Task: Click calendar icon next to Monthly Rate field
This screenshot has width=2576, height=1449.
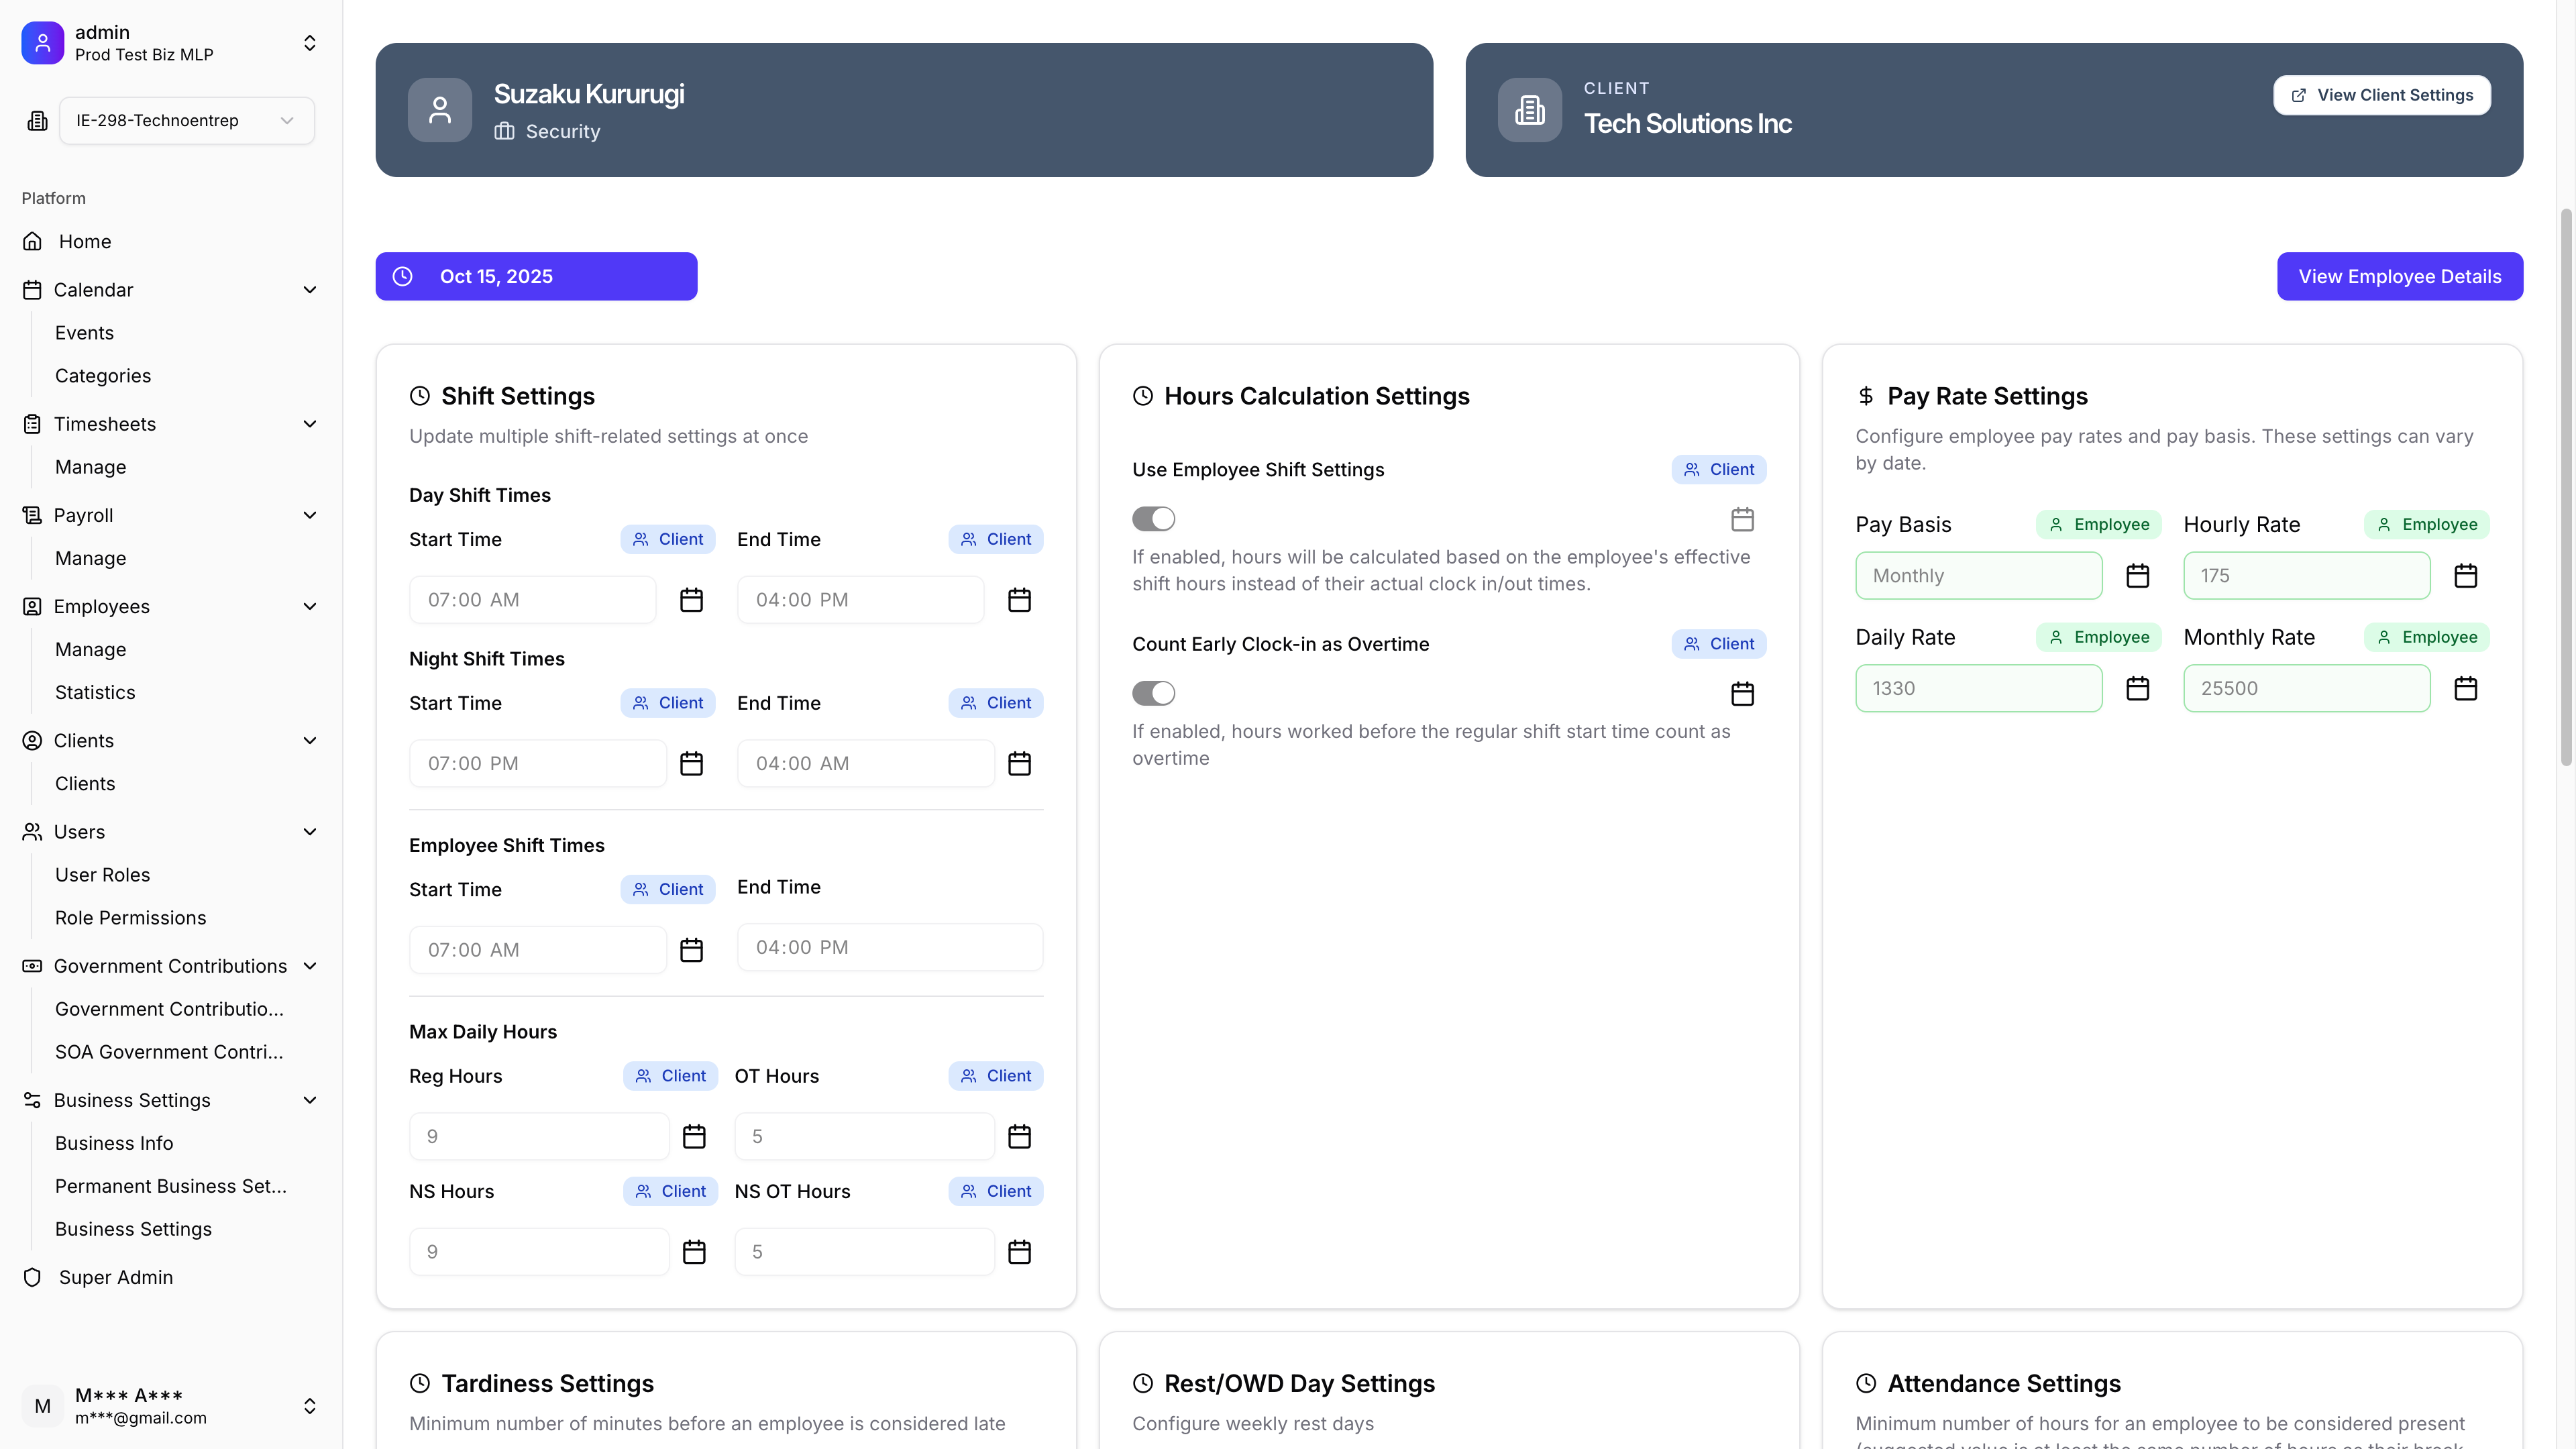Action: 2465,689
